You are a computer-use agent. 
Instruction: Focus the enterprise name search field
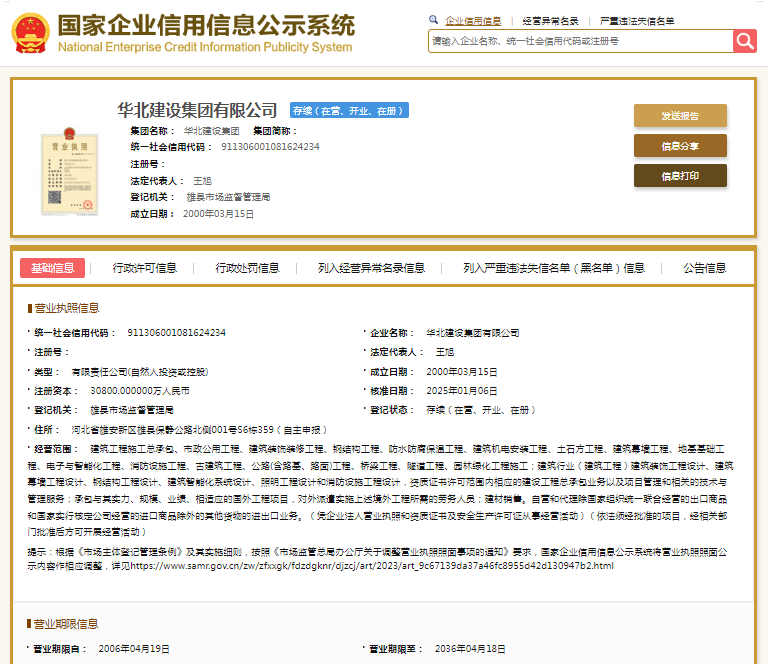(580, 41)
